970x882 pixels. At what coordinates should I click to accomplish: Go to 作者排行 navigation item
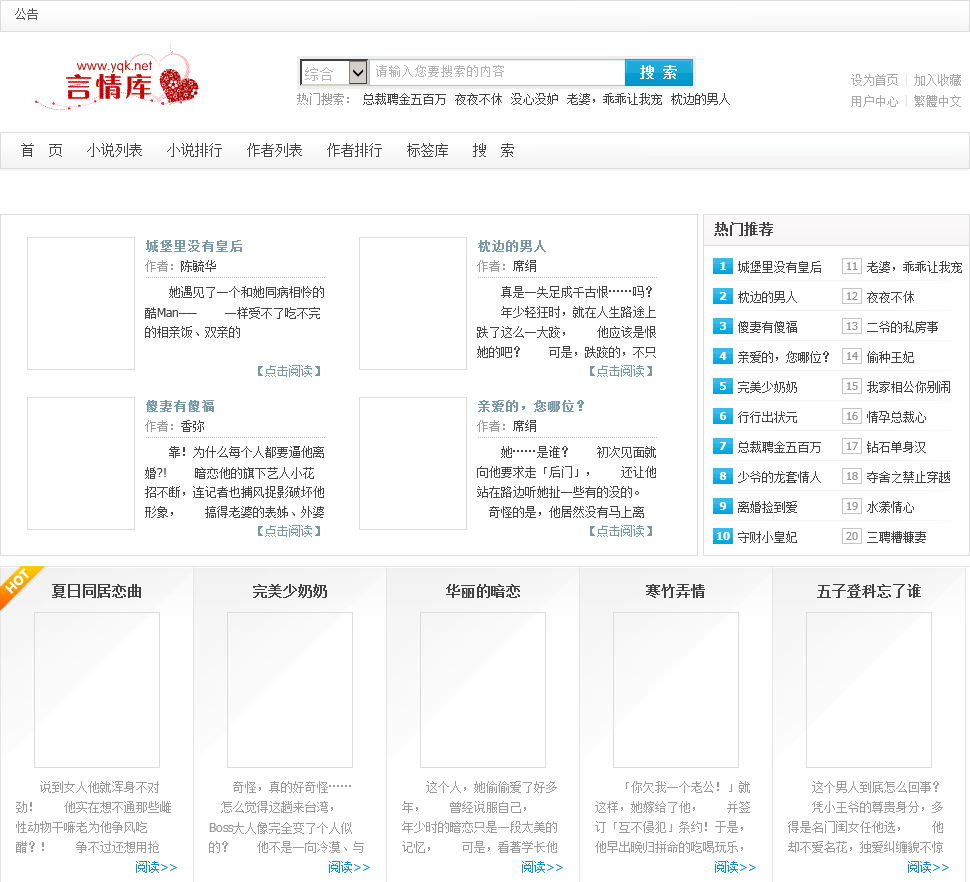(x=354, y=151)
